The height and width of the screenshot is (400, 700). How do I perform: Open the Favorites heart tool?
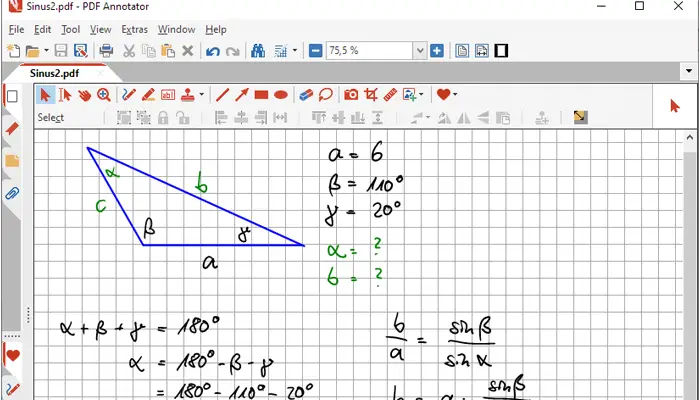443,95
